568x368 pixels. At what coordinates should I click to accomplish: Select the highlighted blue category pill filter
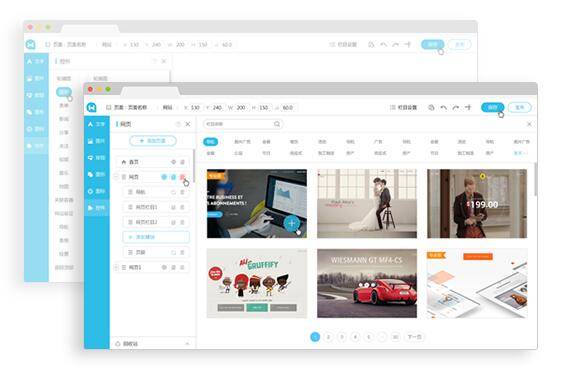click(x=210, y=142)
